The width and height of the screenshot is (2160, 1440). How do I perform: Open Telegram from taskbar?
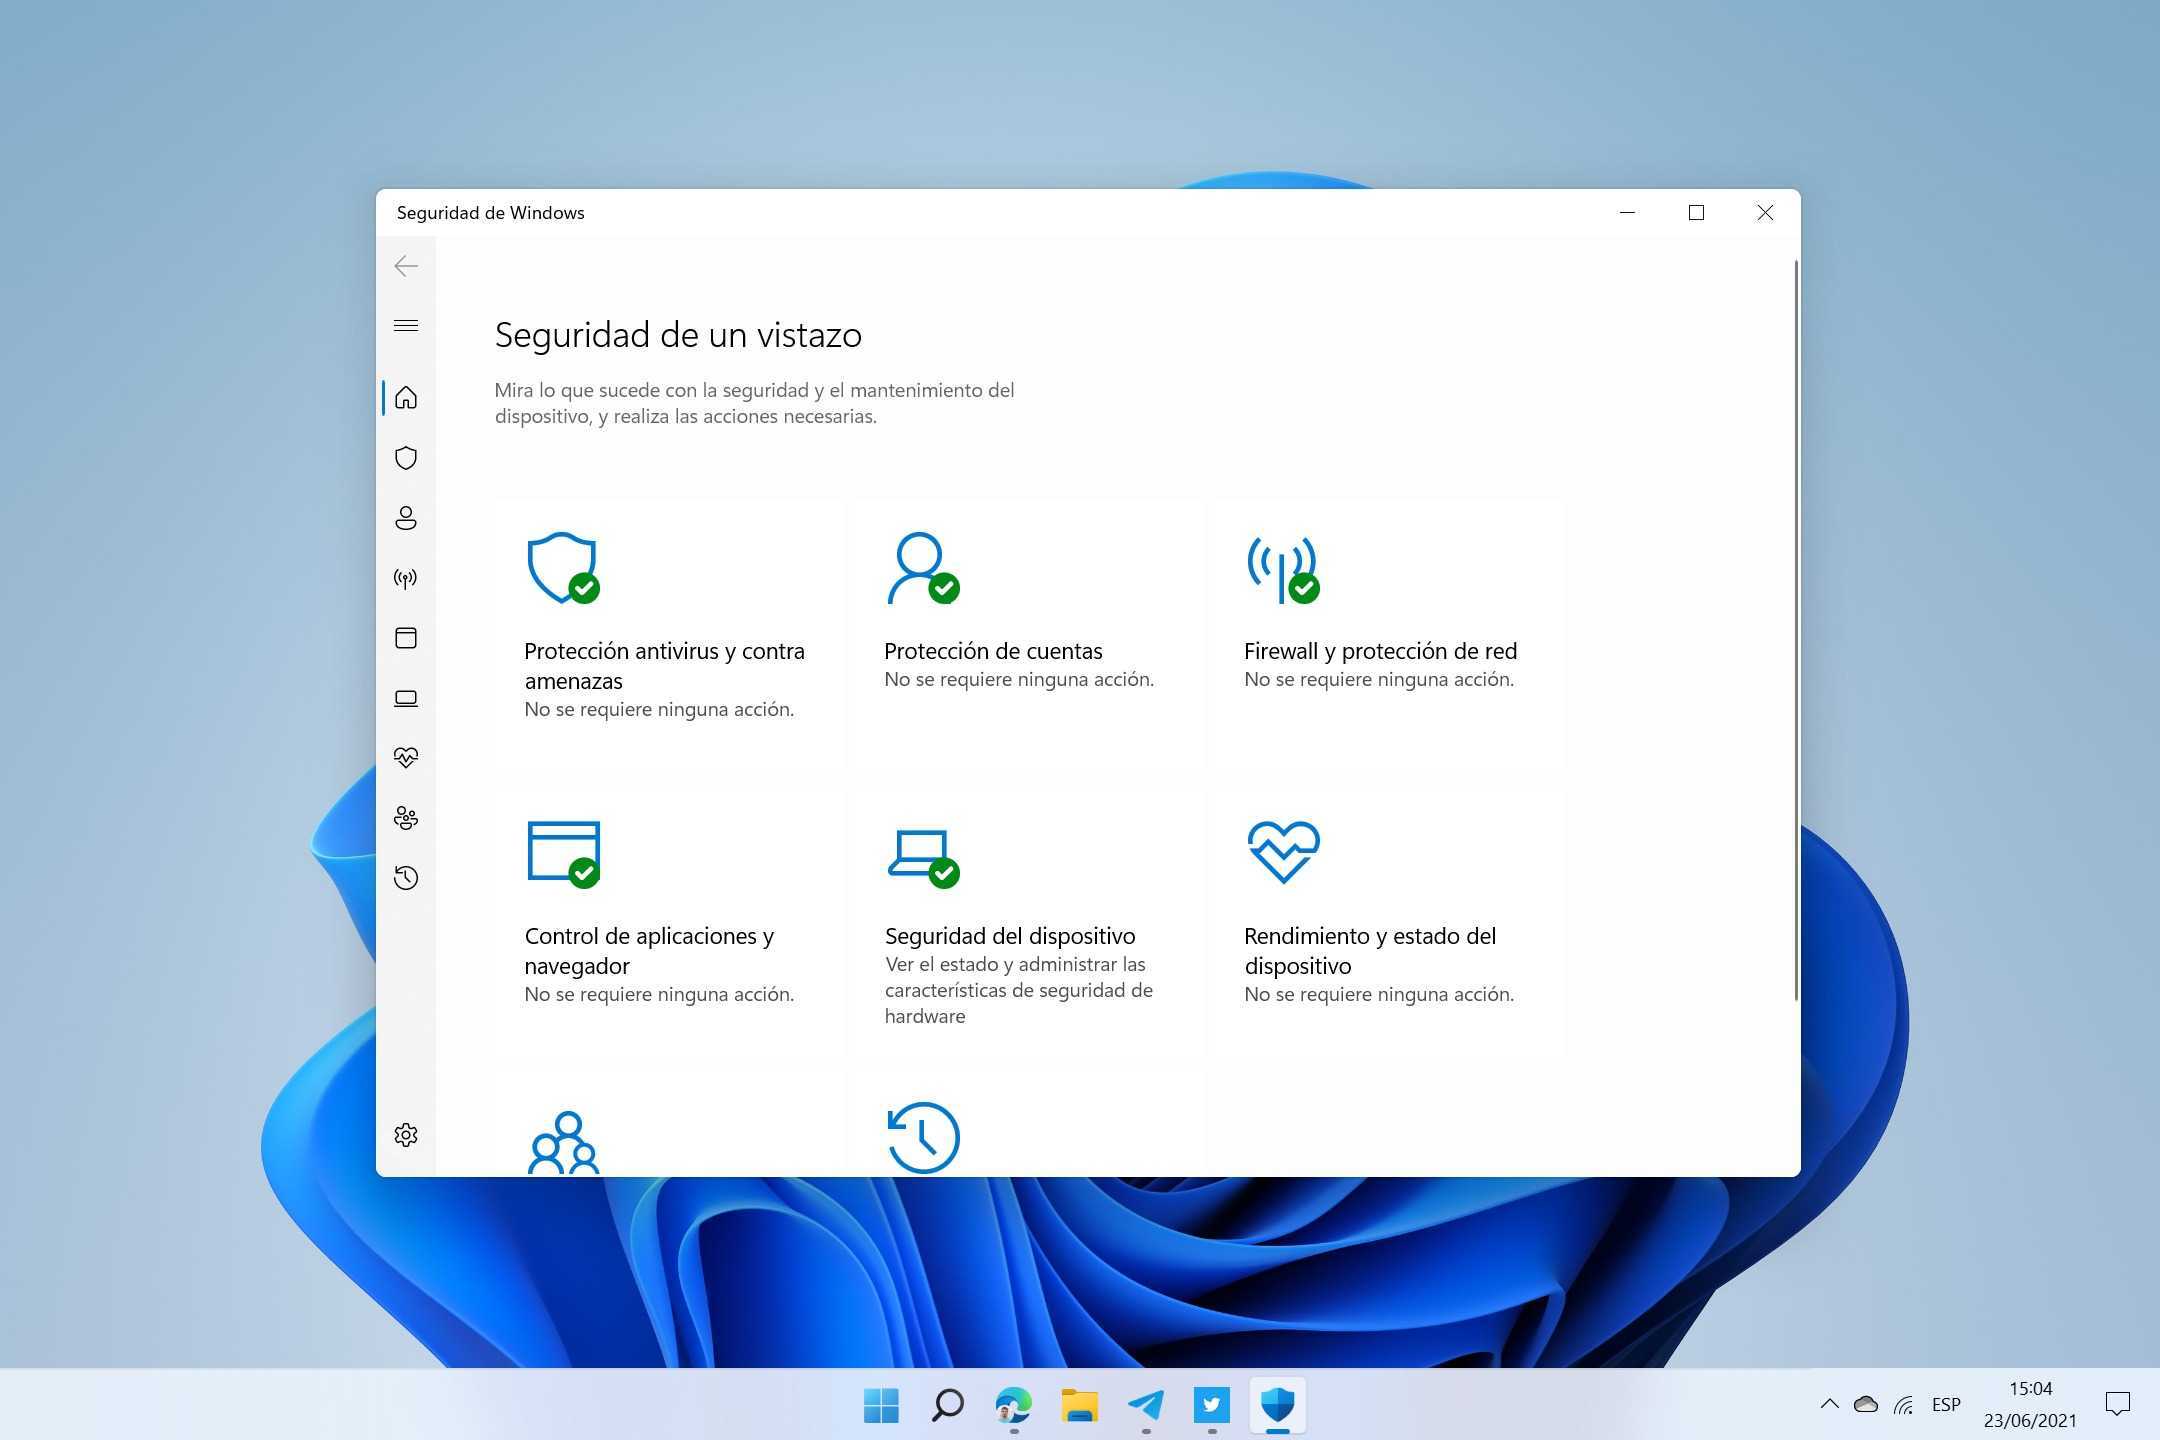[1146, 1405]
